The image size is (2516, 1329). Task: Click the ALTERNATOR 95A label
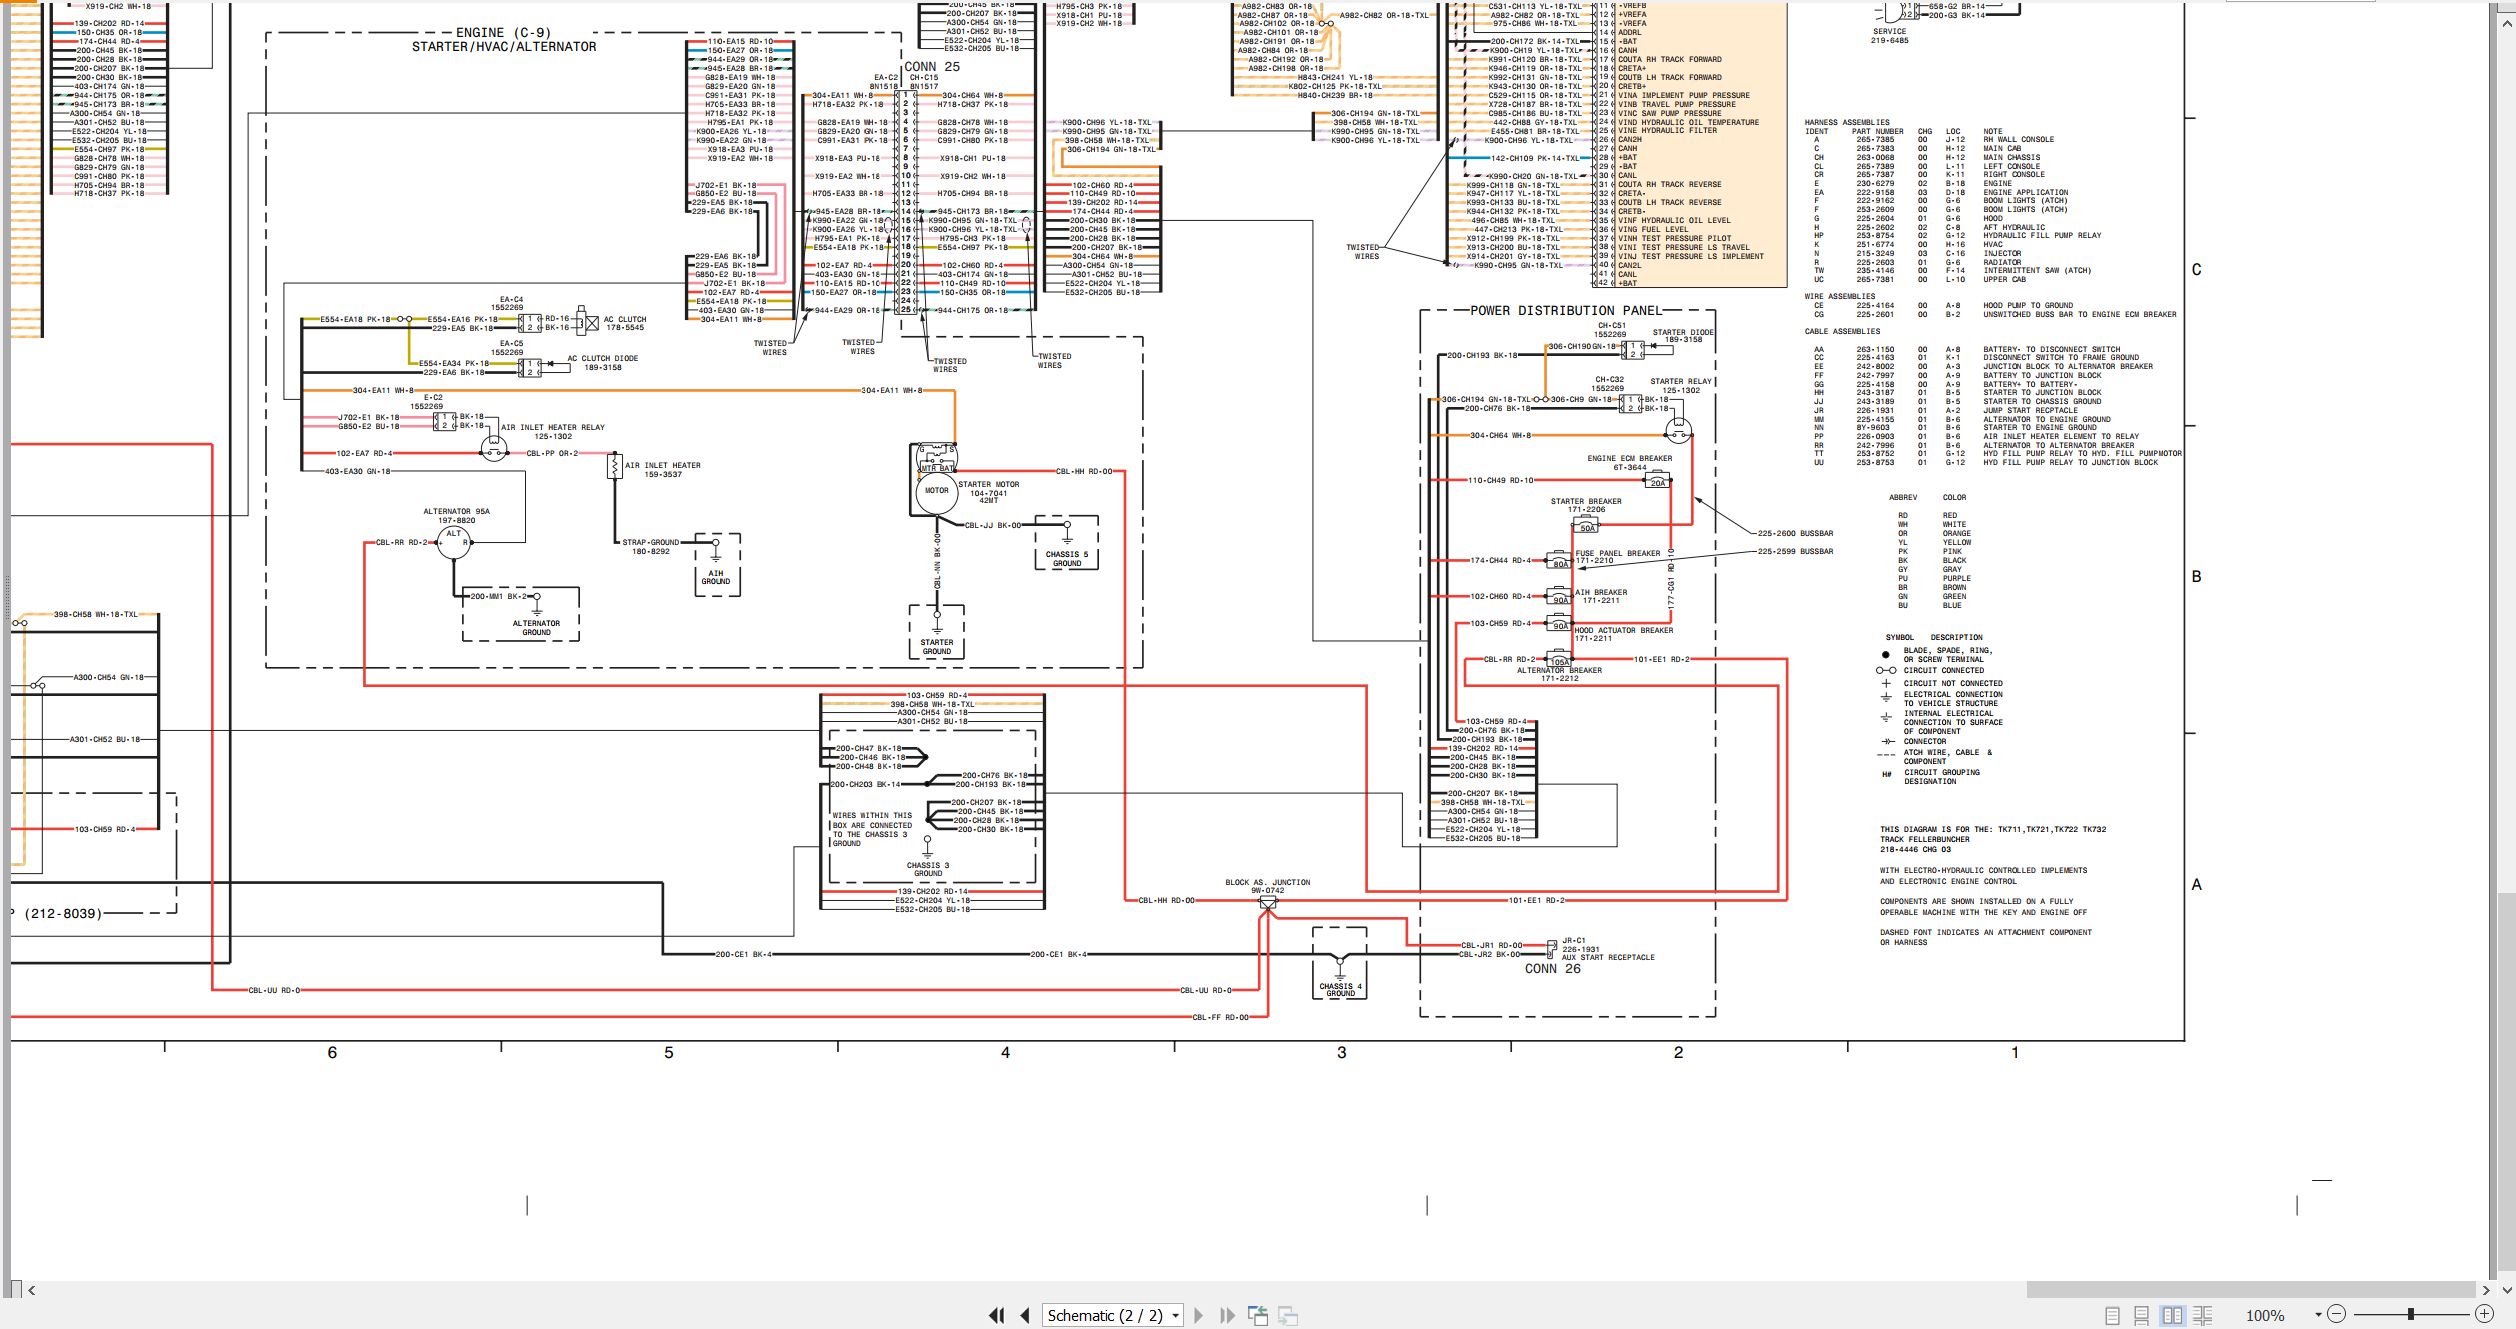456,511
